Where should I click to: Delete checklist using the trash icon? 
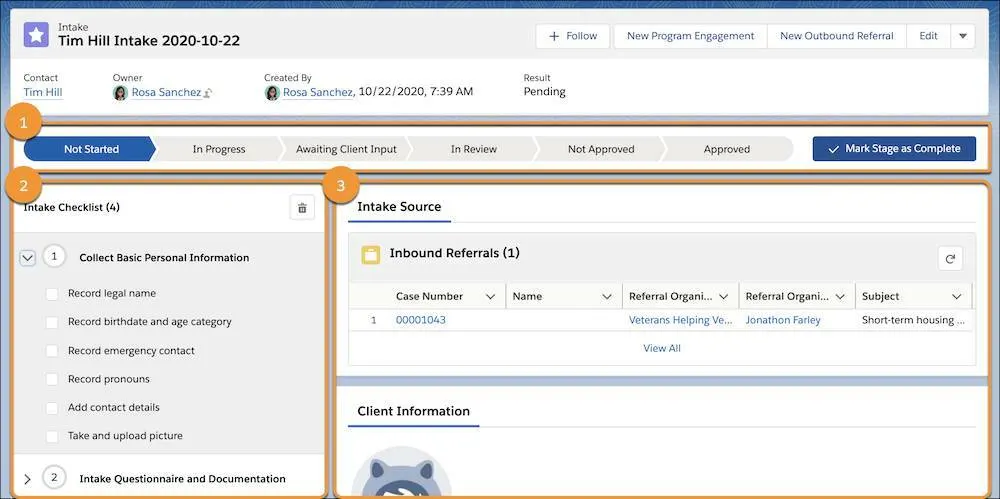point(302,208)
